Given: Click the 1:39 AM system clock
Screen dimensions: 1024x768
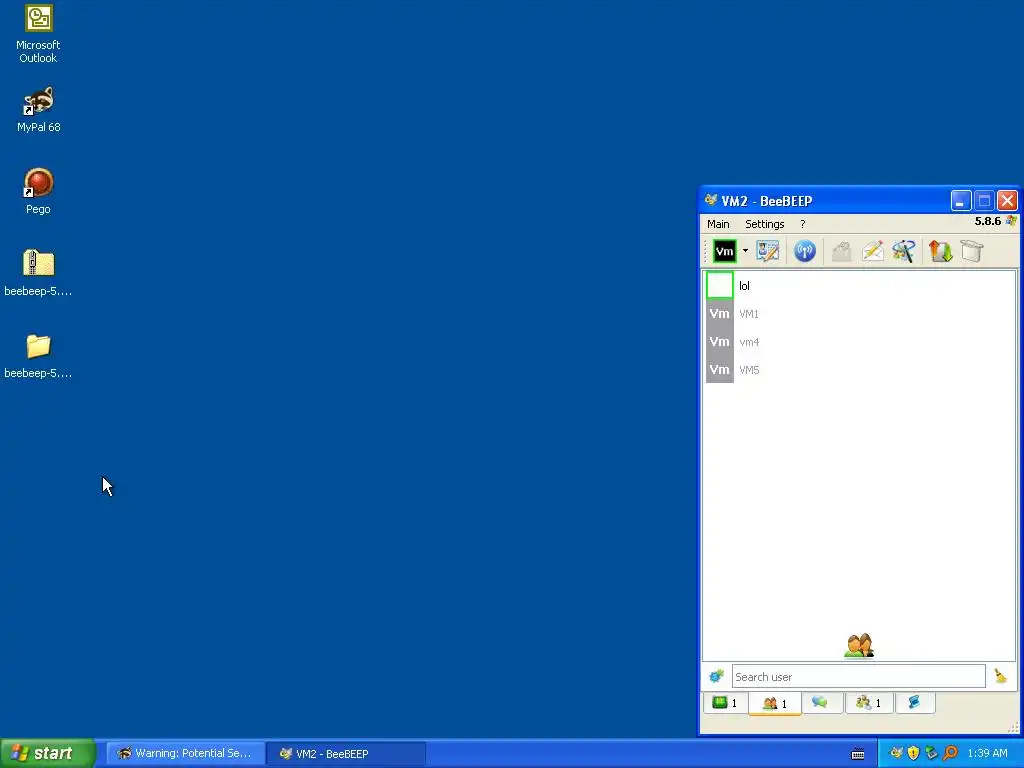Looking at the screenshot, I should [x=987, y=754].
